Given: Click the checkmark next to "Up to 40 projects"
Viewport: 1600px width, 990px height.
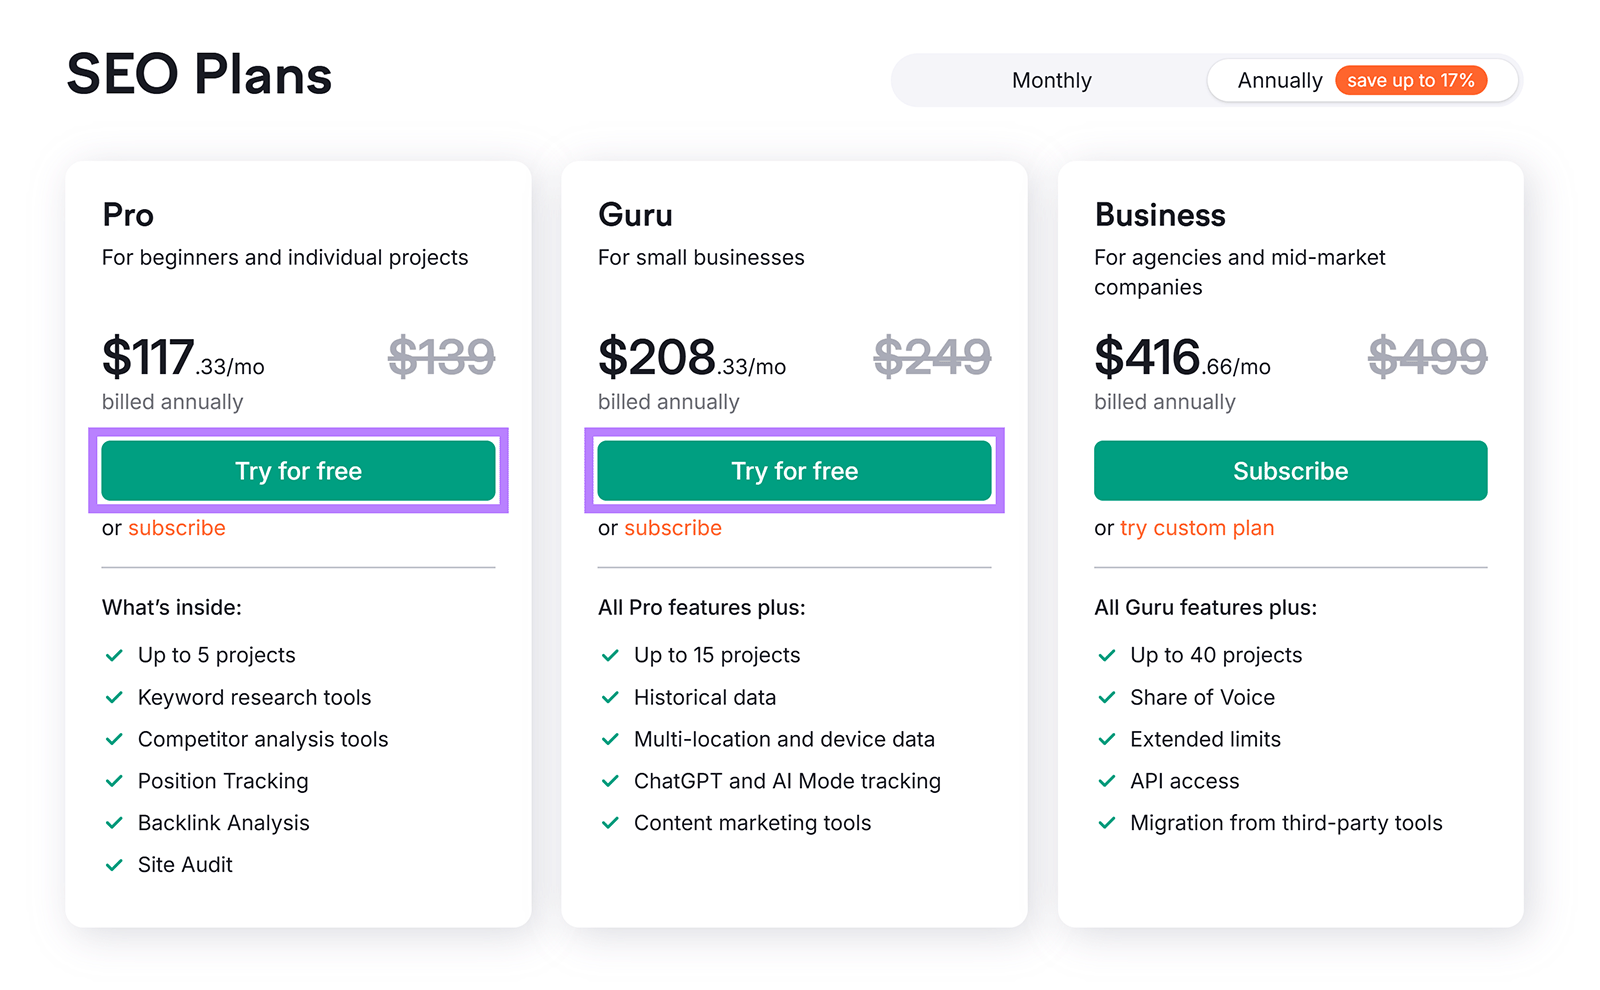Looking at the screenshot, I should coord(1106,655).
